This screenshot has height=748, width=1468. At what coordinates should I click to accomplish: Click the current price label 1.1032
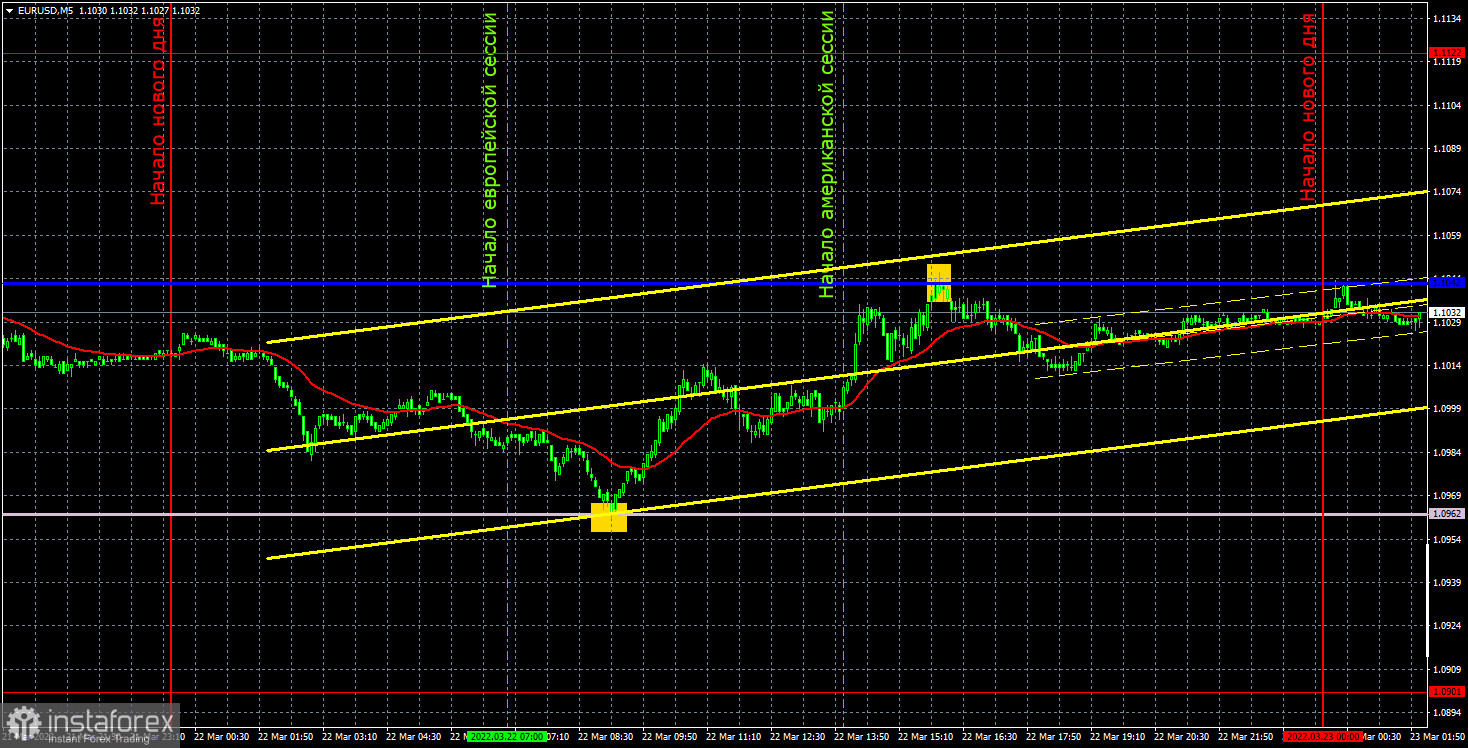[x=1447, y=312]
